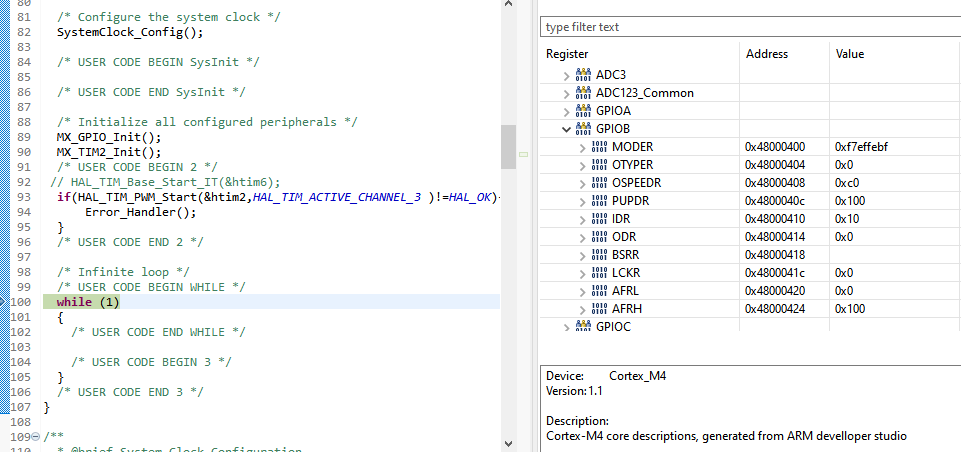Image resolution: width=961 pixels, height=452 pixels.
Task: Select BSRR address 0x48000418
Action: [x=775, y=255]
